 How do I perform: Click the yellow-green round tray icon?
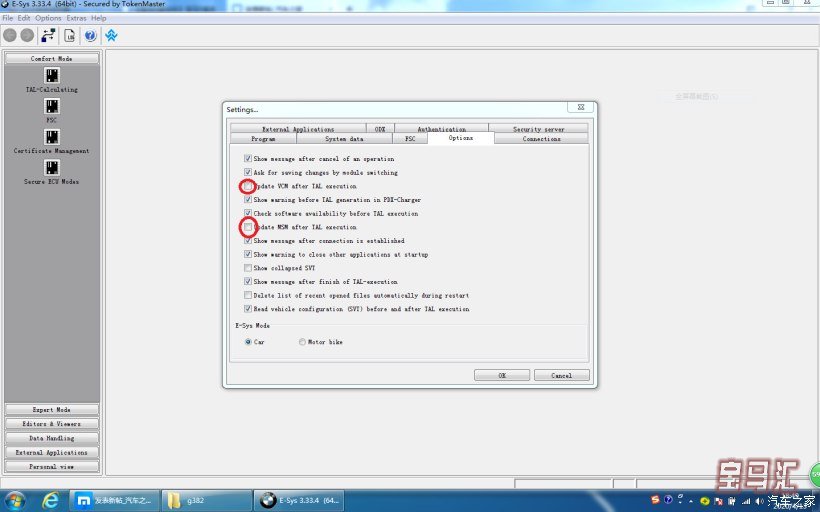[x=705, y=501]
